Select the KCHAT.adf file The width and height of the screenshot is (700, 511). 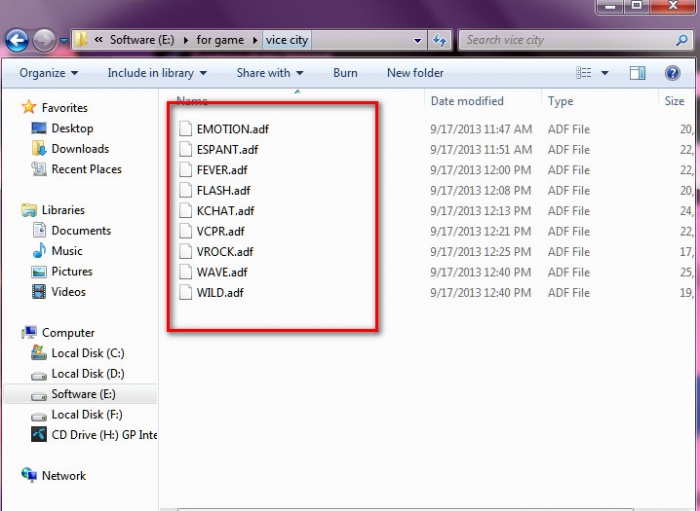pyautogui.click(x=225, y=211)
